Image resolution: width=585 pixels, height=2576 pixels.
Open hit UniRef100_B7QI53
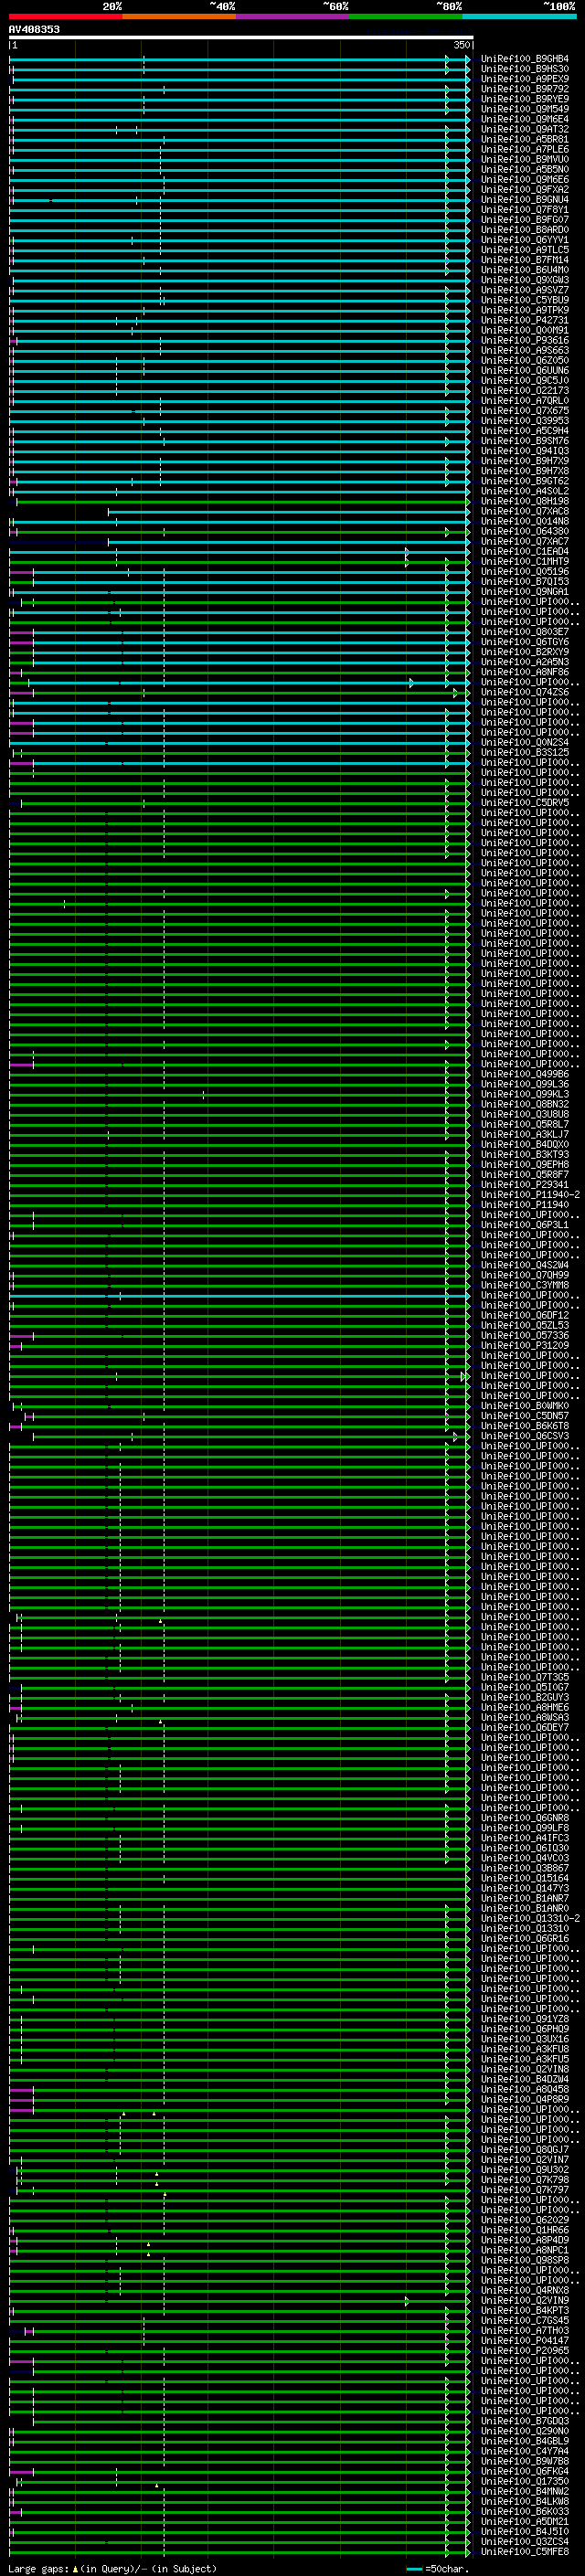tap(525, 582)
